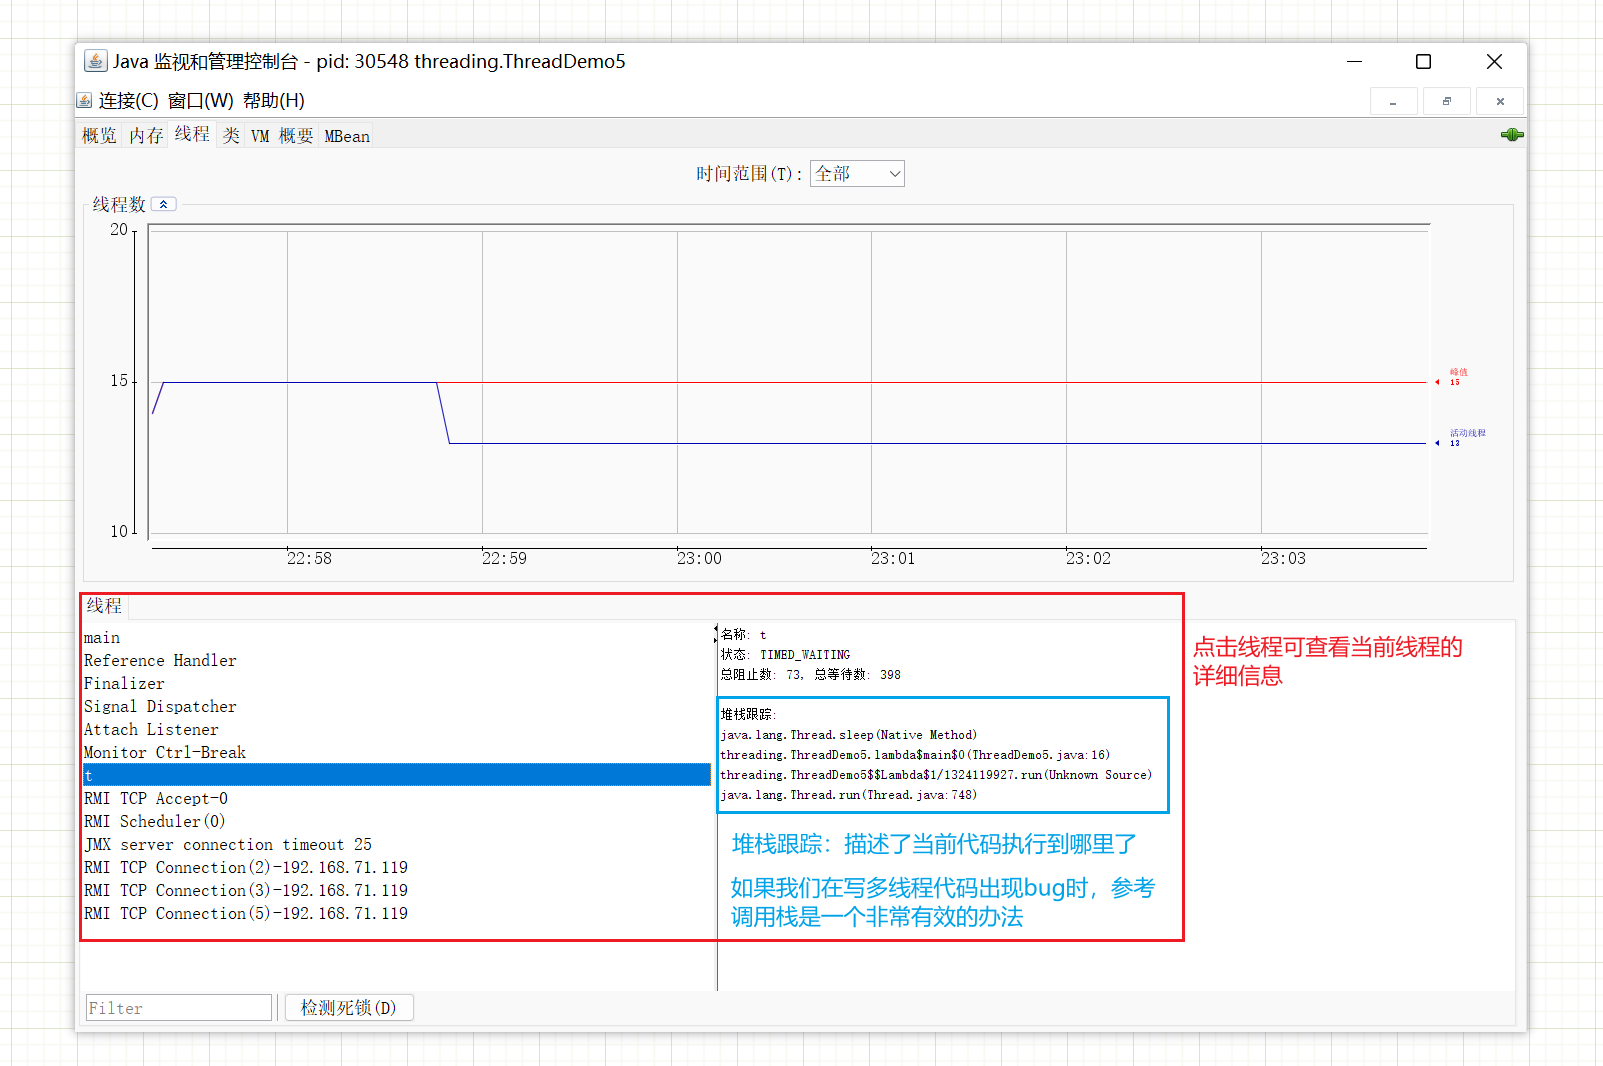The height and width of the screenshot is (1066, 1603).
Task: Select the main thread
Action: [x=397, y=638]
